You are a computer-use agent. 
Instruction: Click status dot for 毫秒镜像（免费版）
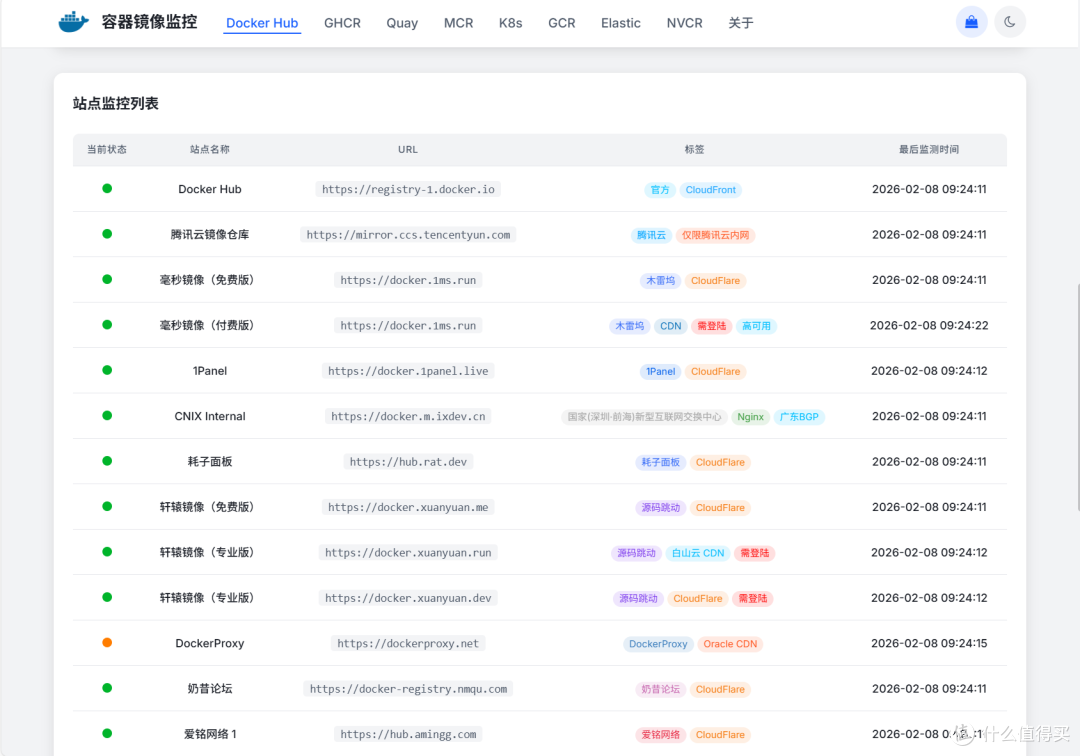click(107, 280)
